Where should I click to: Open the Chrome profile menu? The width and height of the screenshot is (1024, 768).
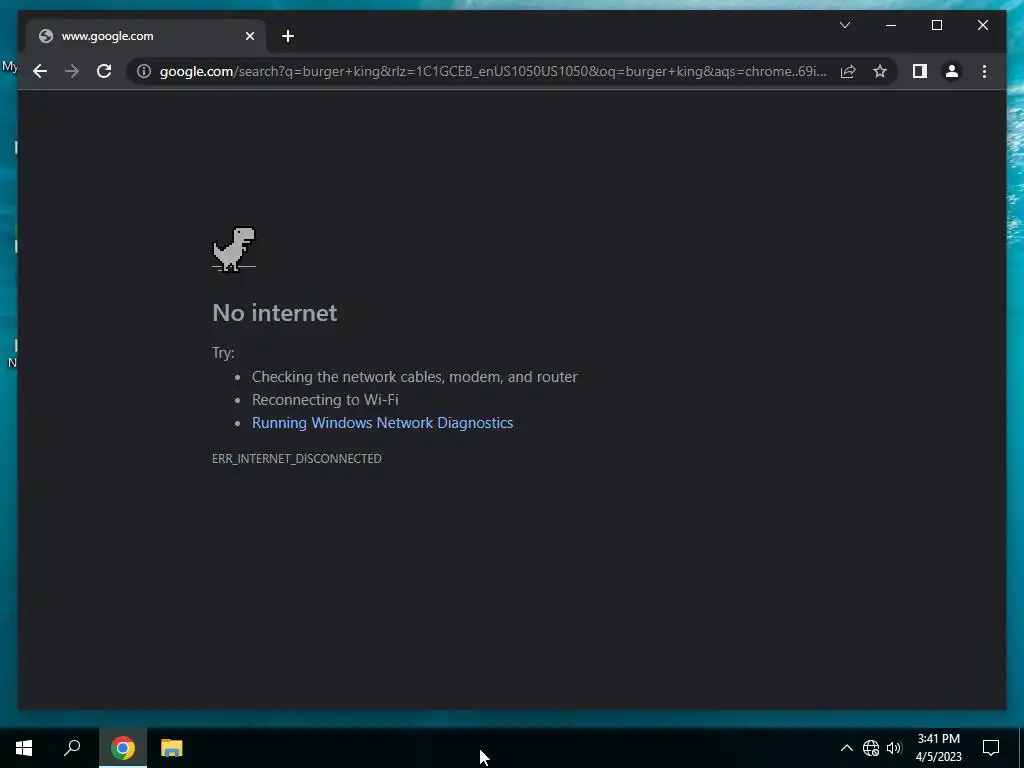[x=952, y=71]
